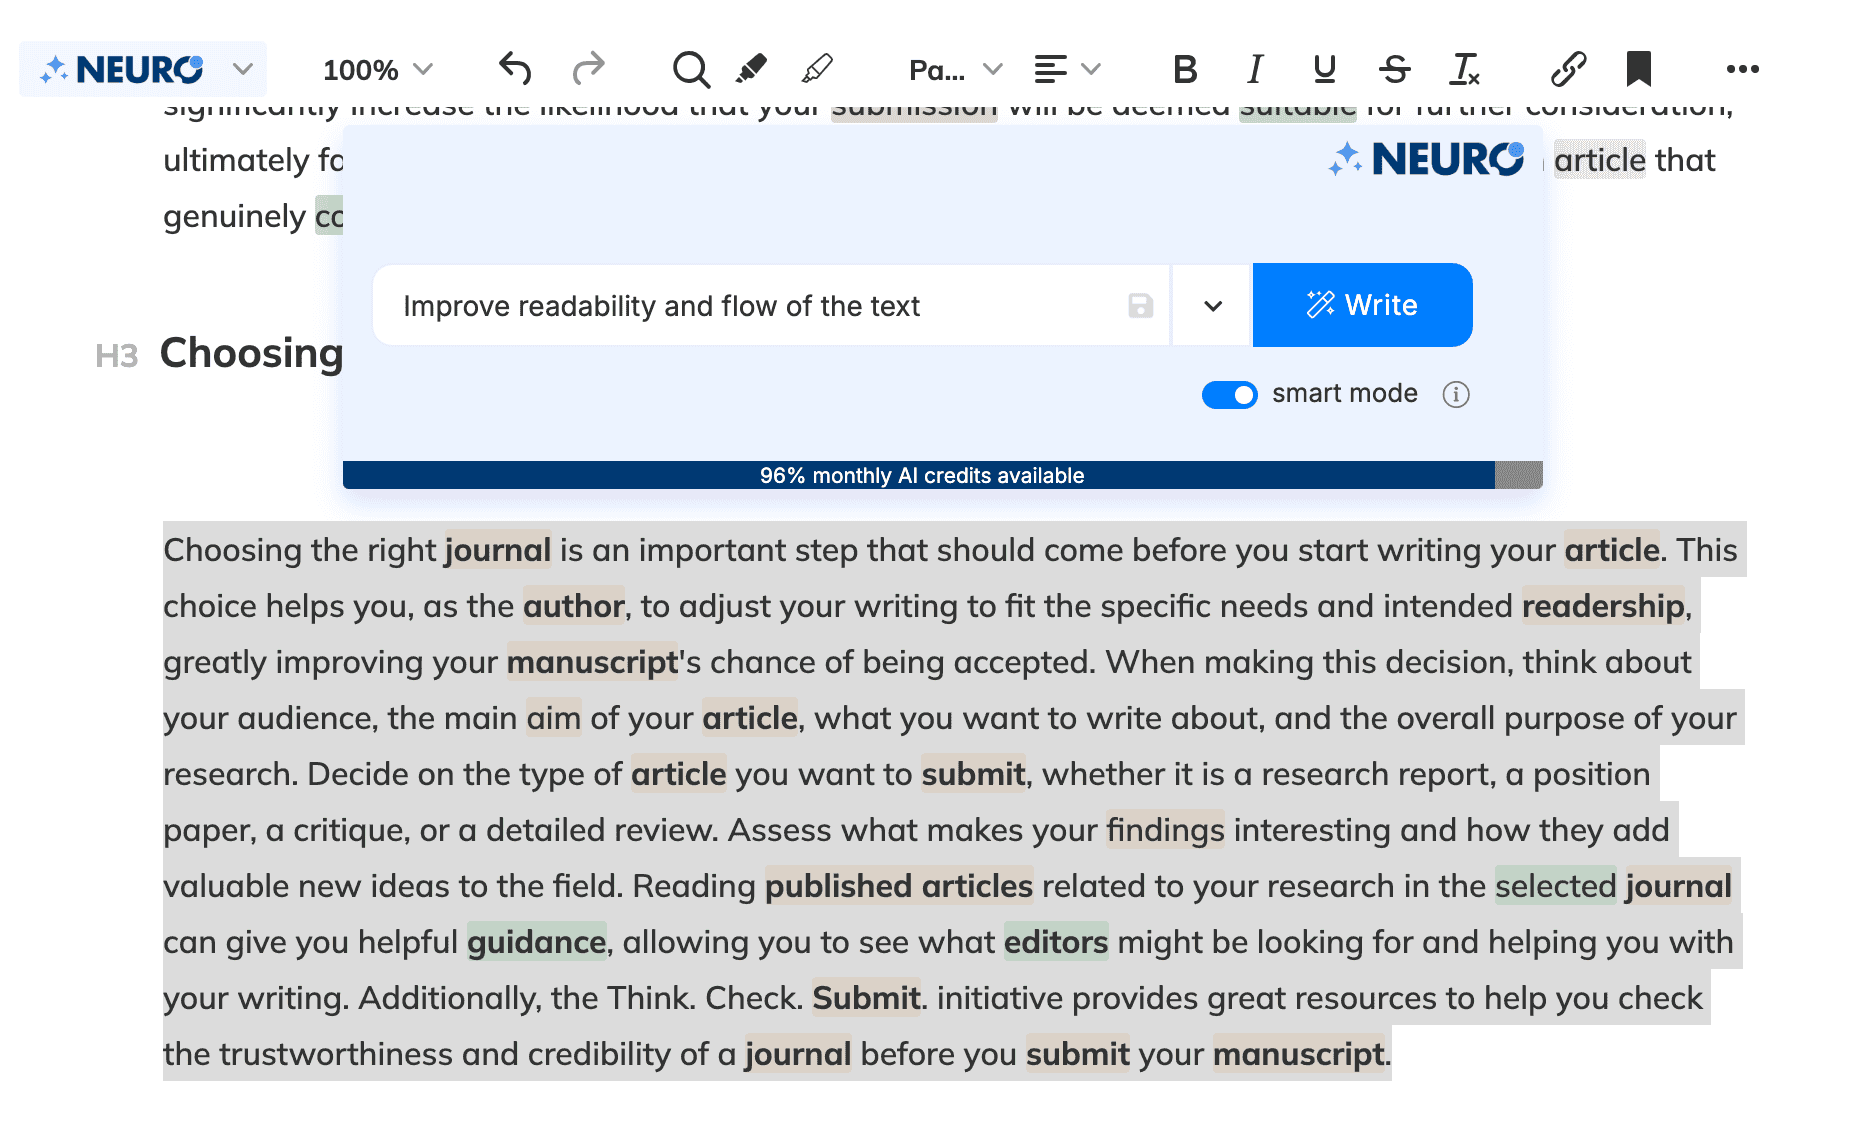
Task: Click the capitalized 'Submit' in Think. Check. Submit.
Action: pos(866,998)
